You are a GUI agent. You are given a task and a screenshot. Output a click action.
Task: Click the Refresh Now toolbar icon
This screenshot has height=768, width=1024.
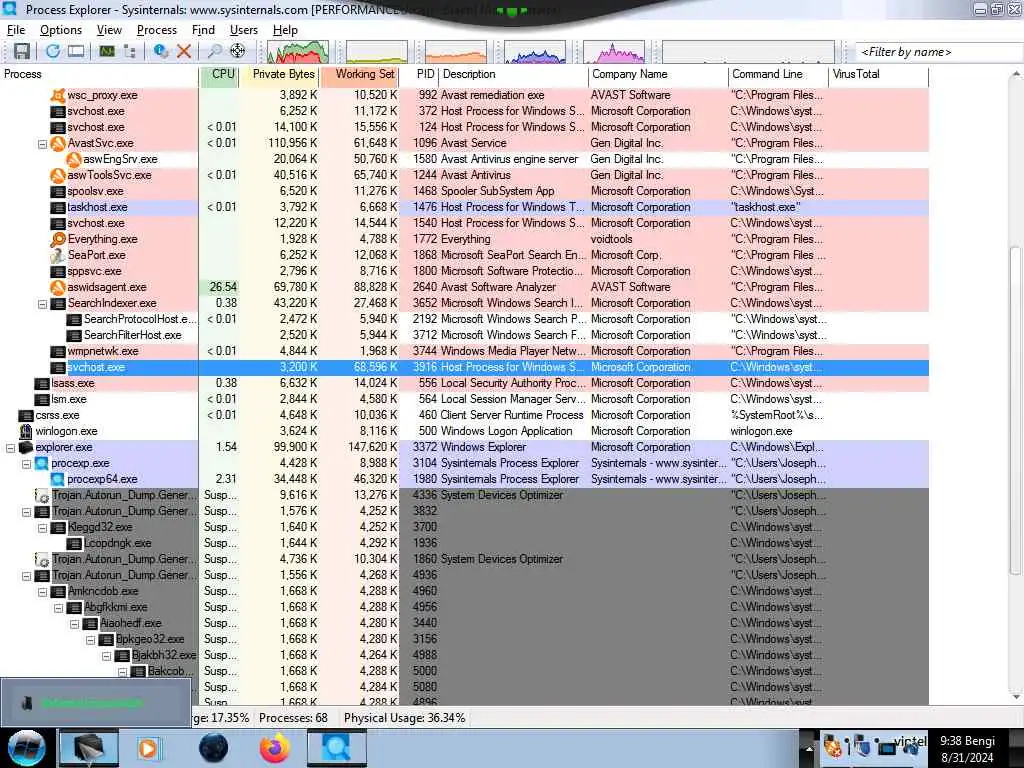[53, 52]
